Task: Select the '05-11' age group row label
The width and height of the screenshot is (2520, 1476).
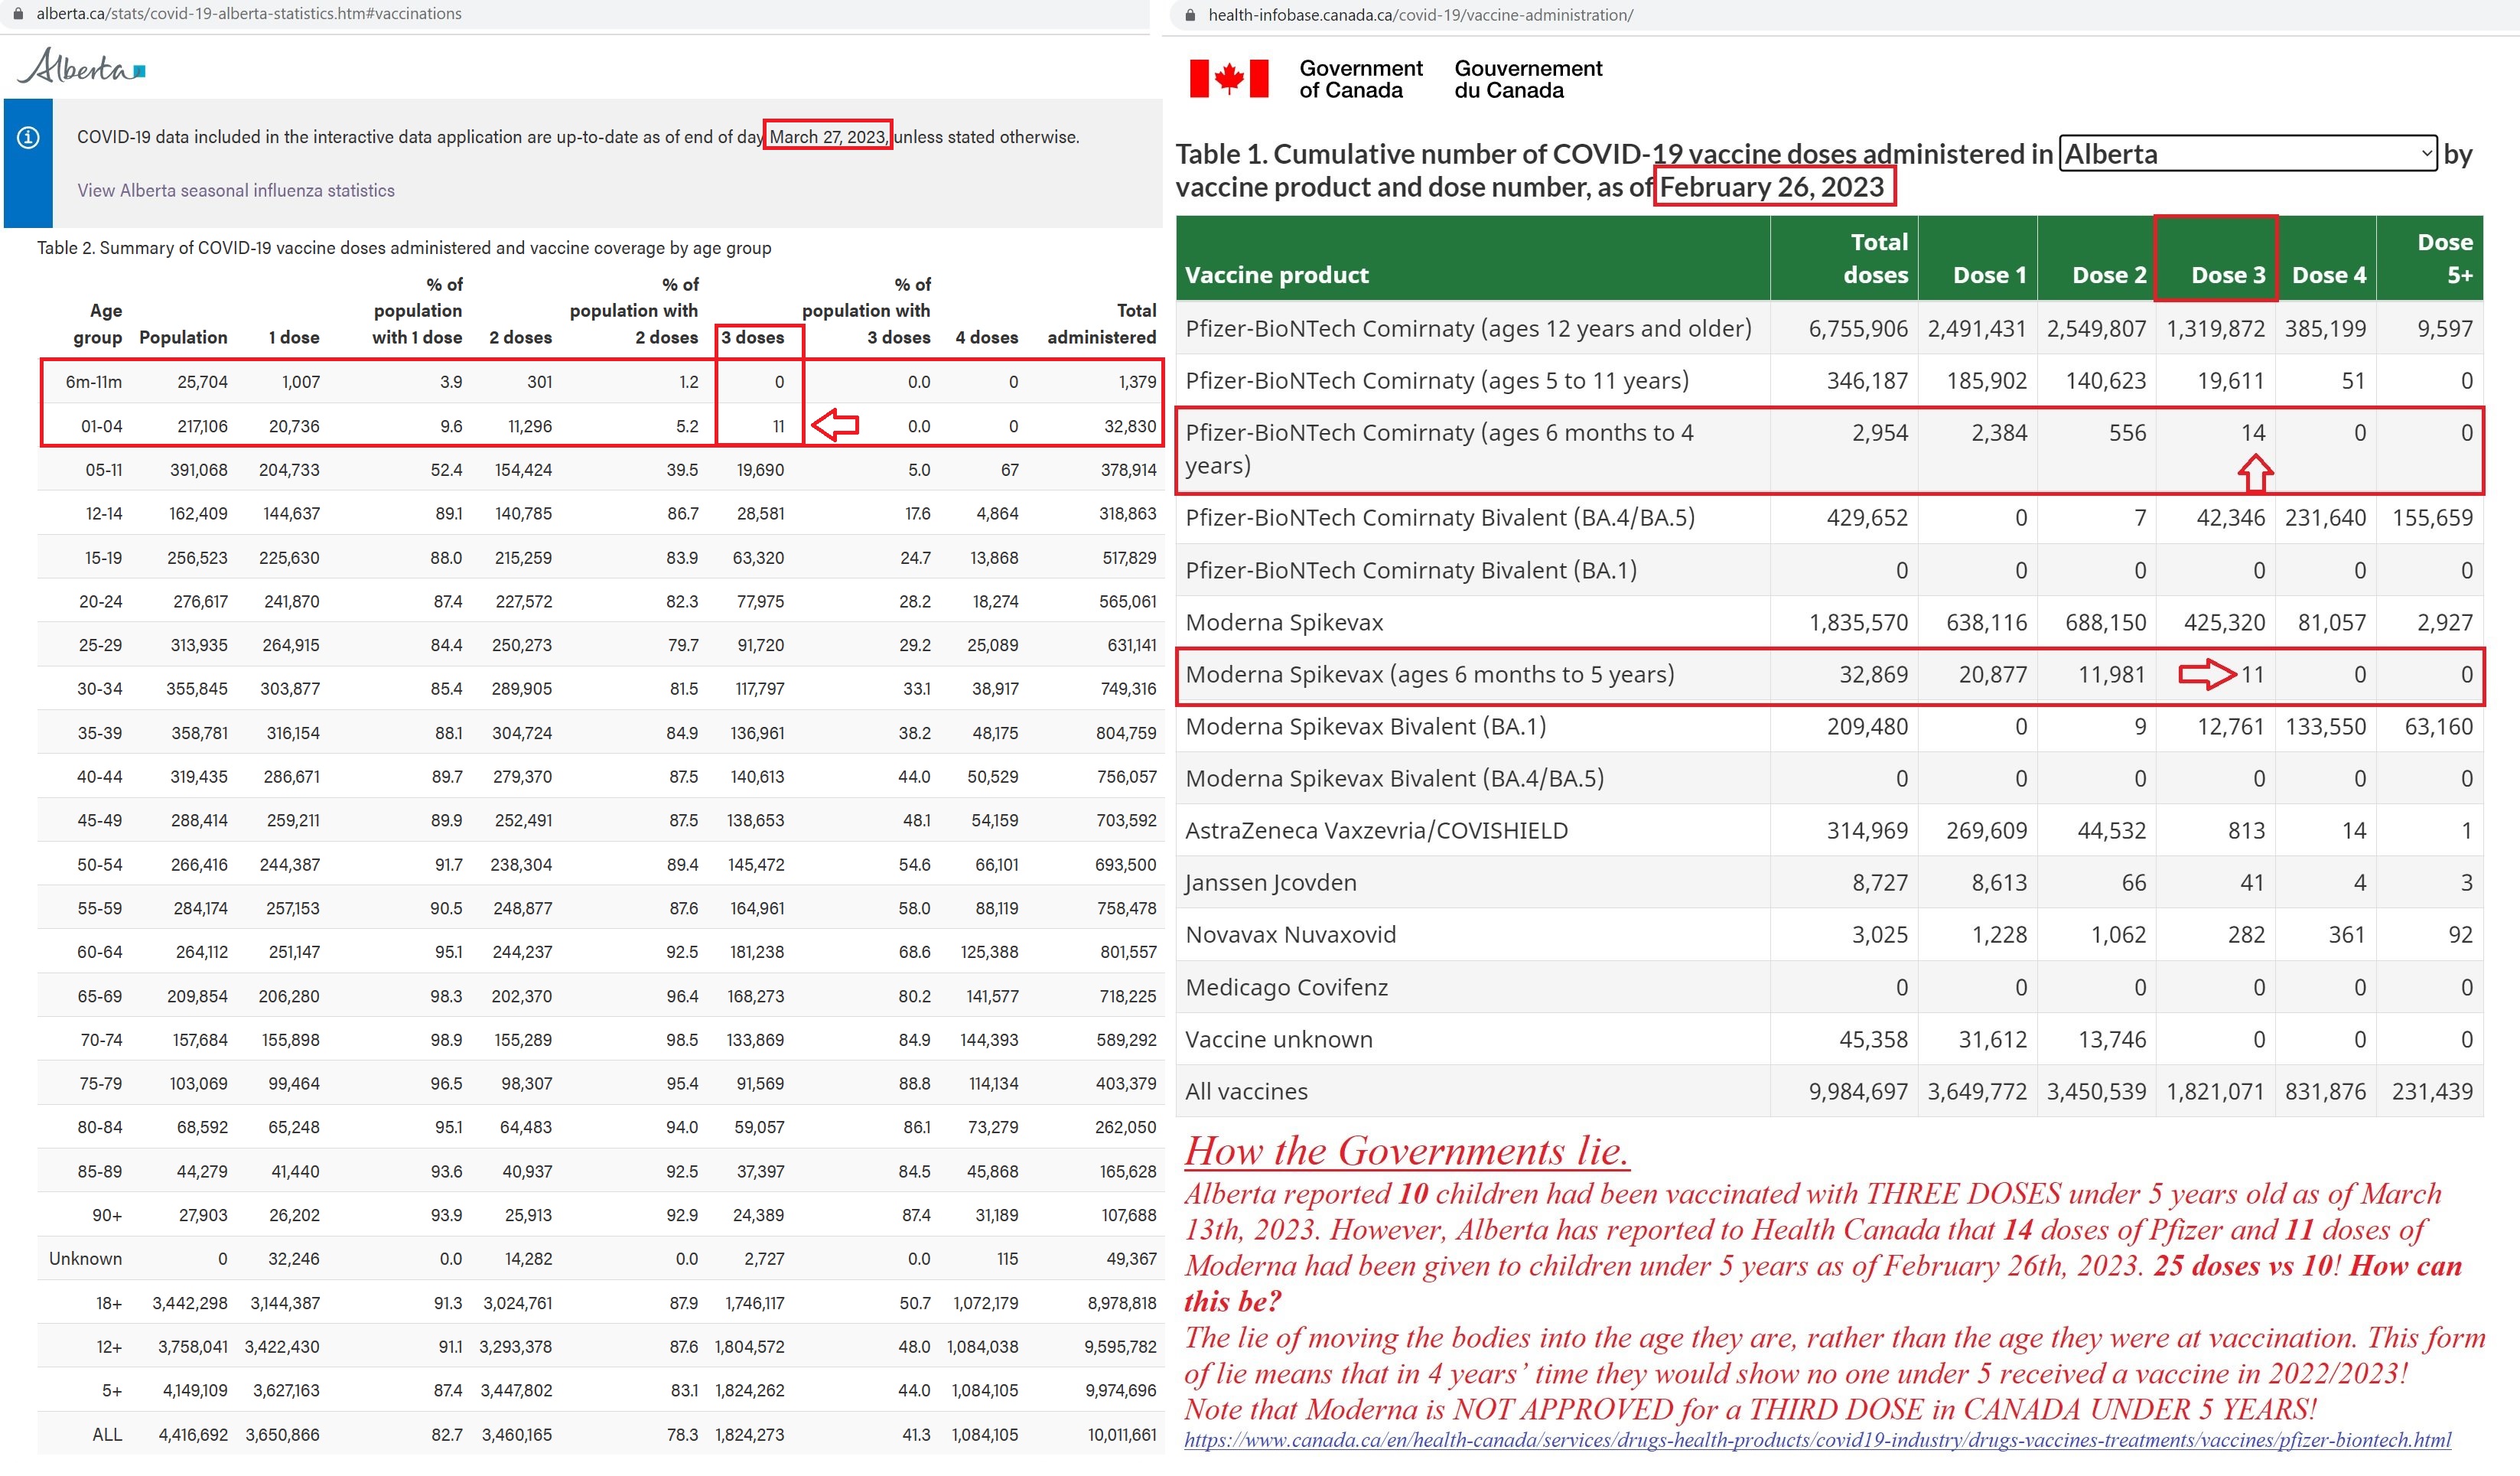Action: click(104, 470)
